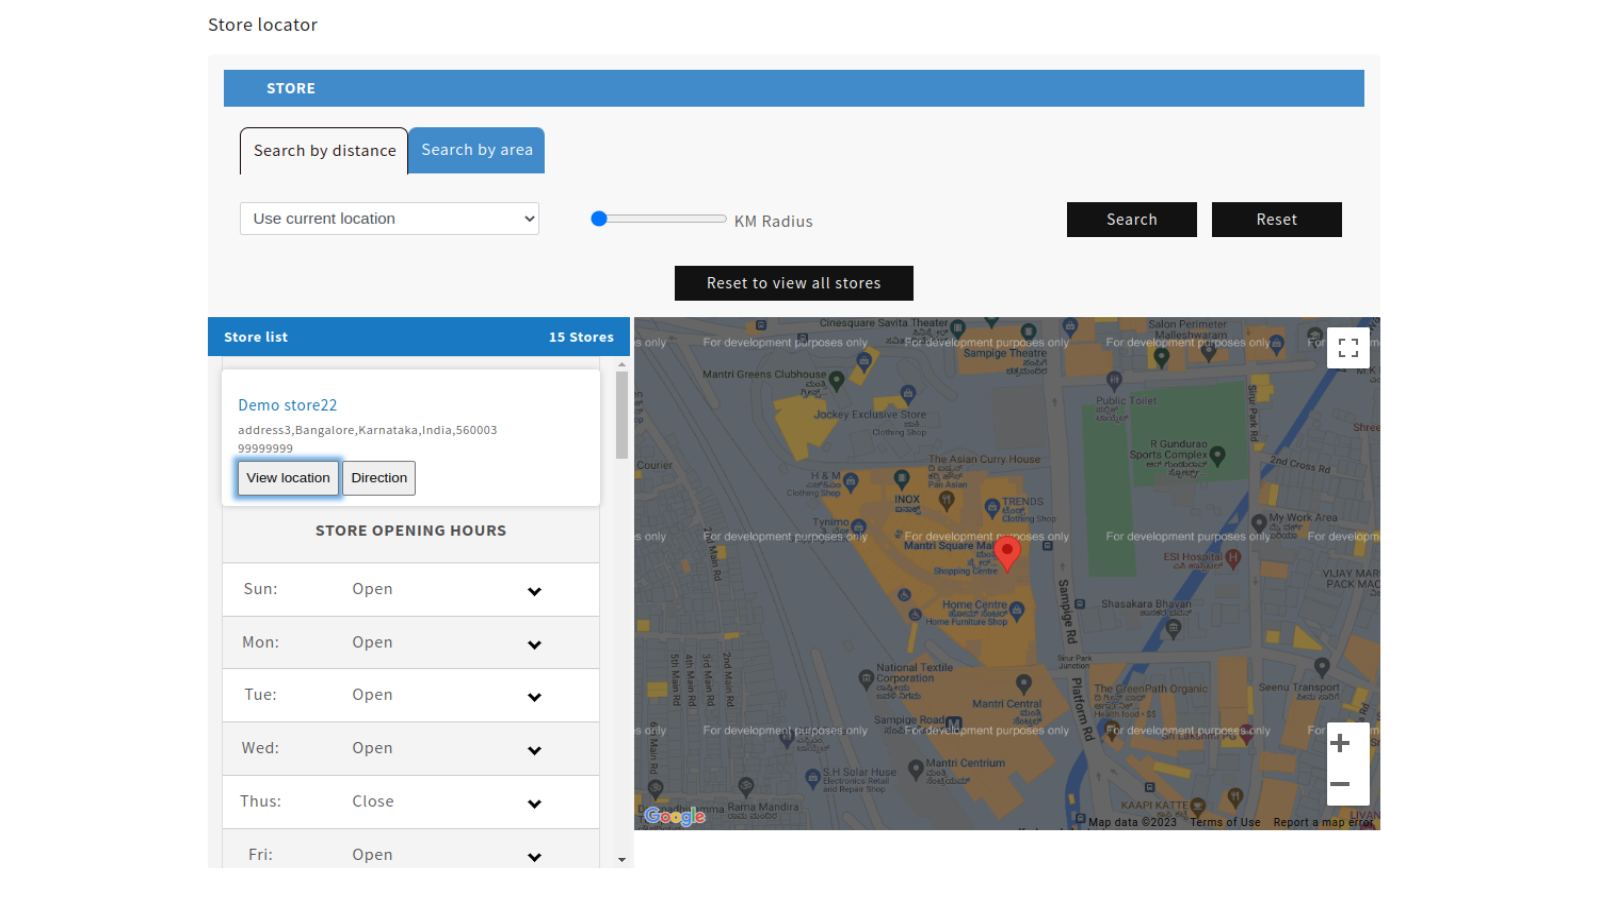
Task: Open the Use current location dropdown
Action: pos(389,219)
